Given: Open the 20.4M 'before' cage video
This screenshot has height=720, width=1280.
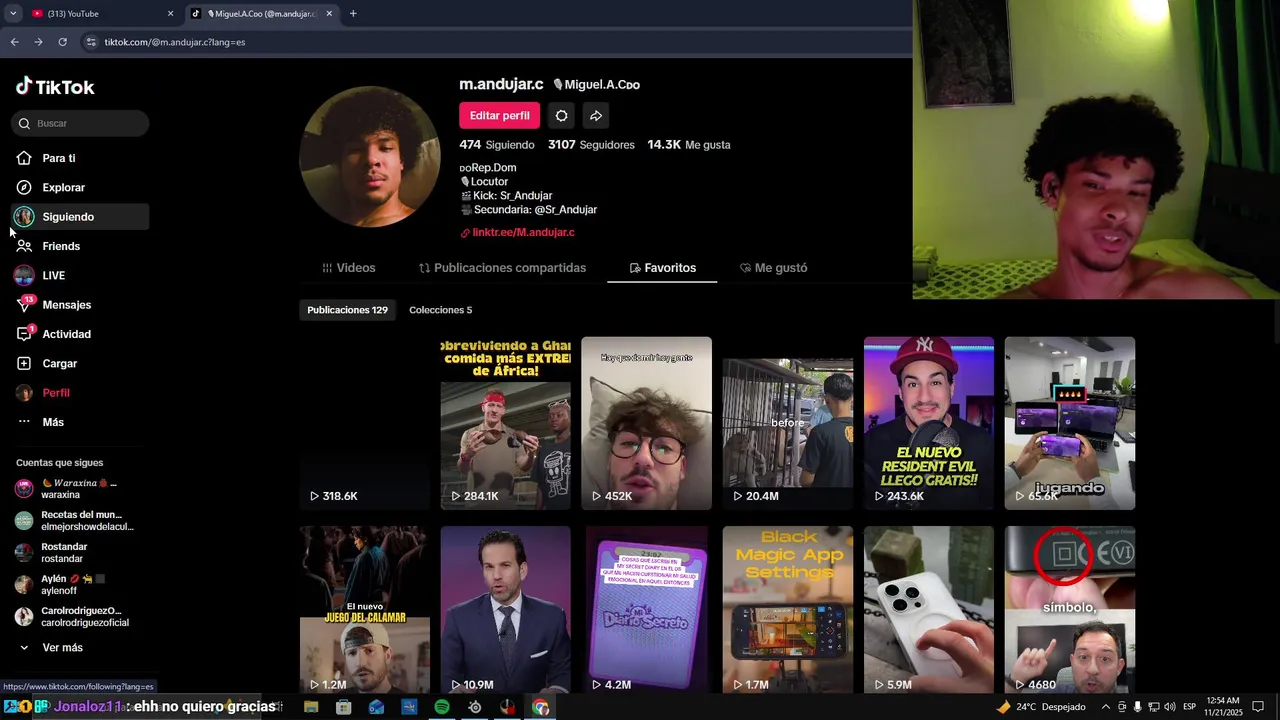Looking at the screenshot, I should click(x=788, y=423).
